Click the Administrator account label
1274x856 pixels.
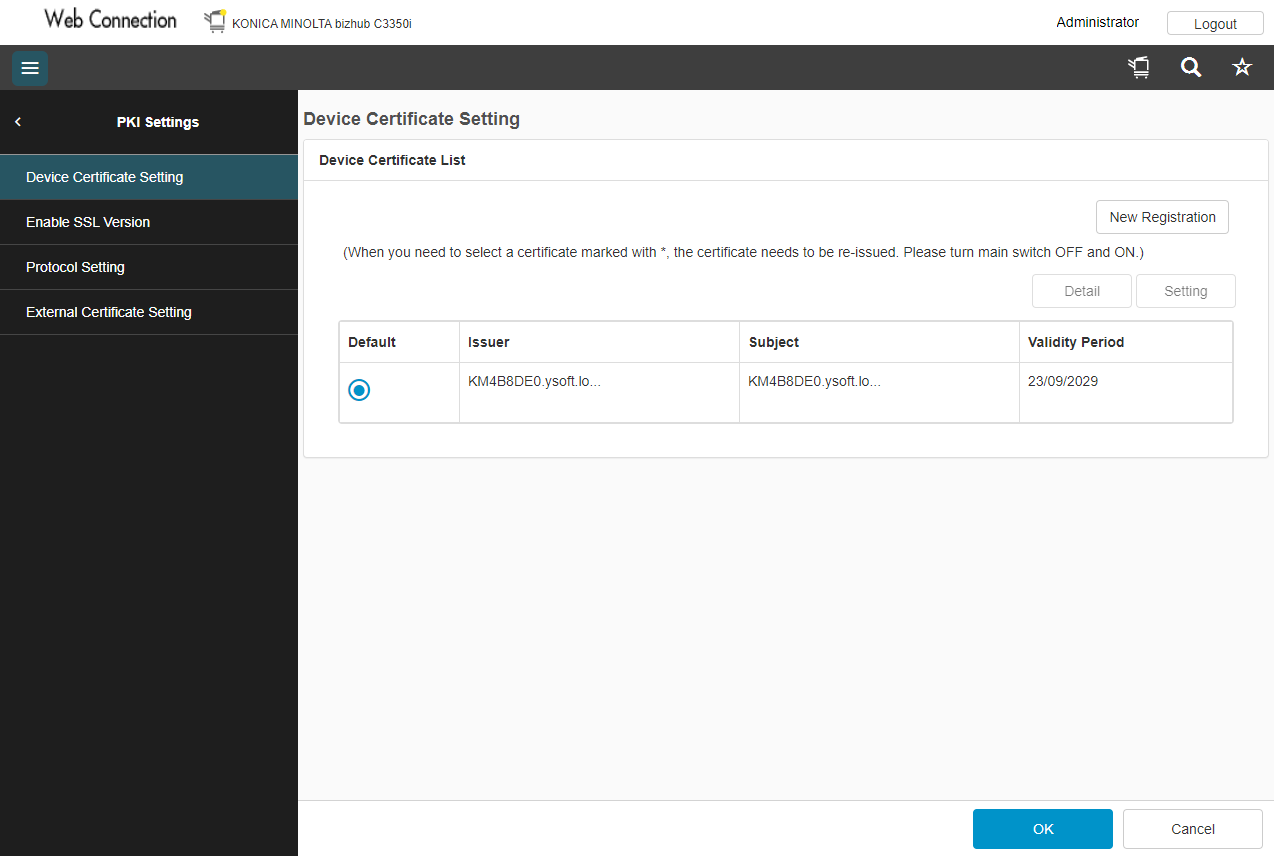(x=1097, y=21)
